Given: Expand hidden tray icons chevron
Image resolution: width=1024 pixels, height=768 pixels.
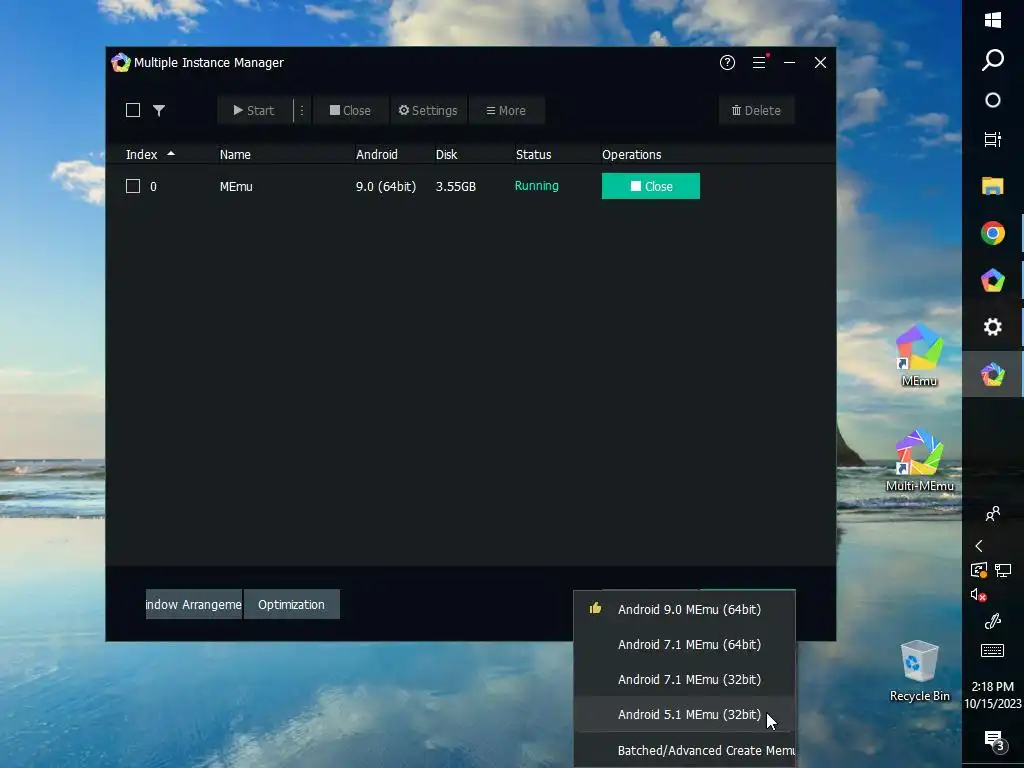Looking at the screenshot, I should [x=978, y=546].
